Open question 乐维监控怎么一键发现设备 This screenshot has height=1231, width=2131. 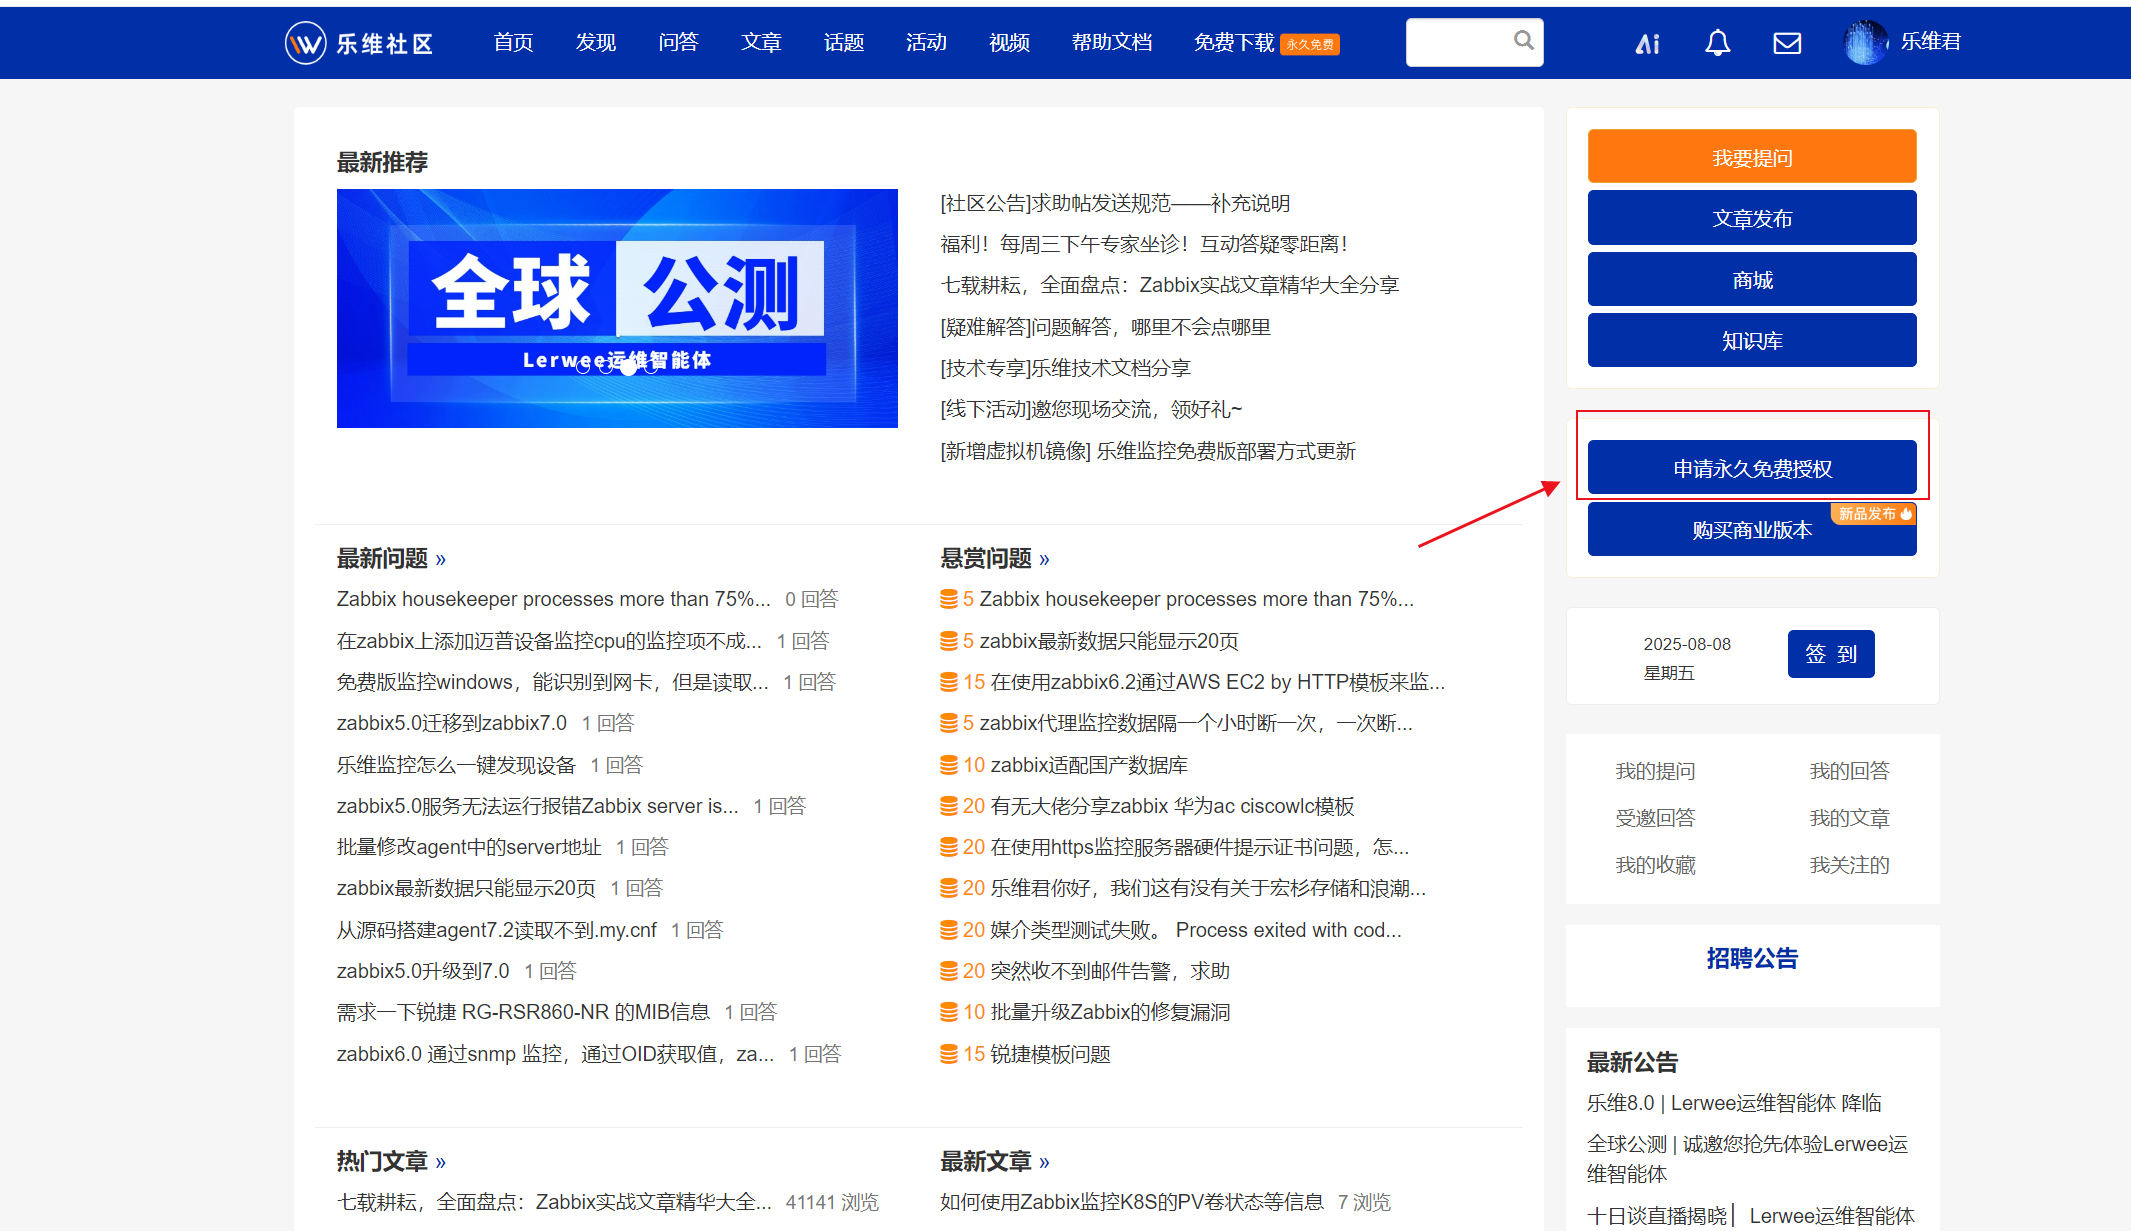tap(456, 765)
